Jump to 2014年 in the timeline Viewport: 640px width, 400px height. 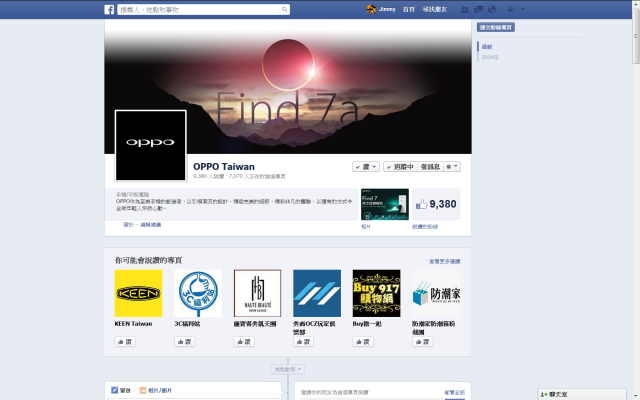click(x=490, y=57)
